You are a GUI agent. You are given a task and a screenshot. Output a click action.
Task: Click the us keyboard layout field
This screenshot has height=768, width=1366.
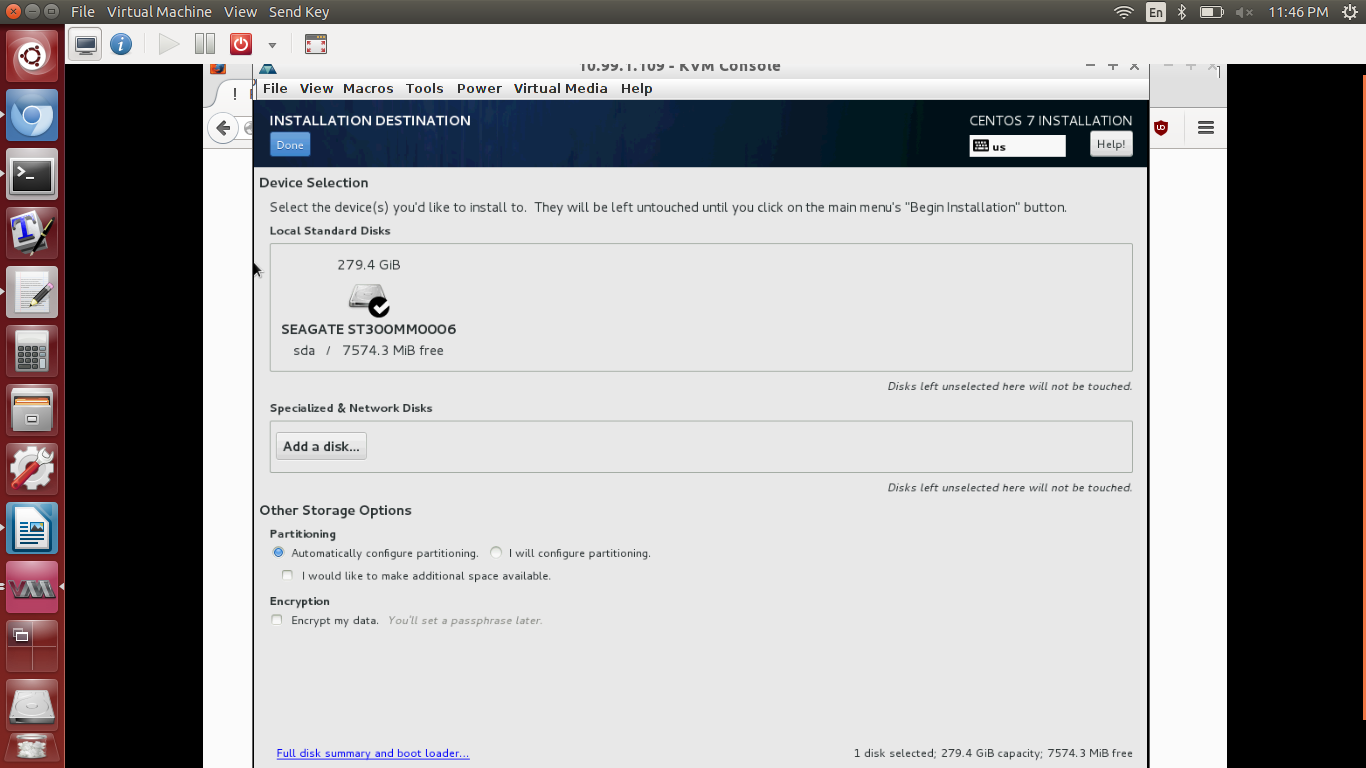pos(1017,146)
